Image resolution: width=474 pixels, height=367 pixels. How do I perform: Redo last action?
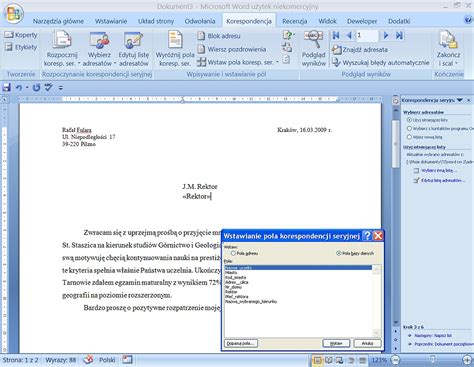click(x=36, y=88)
